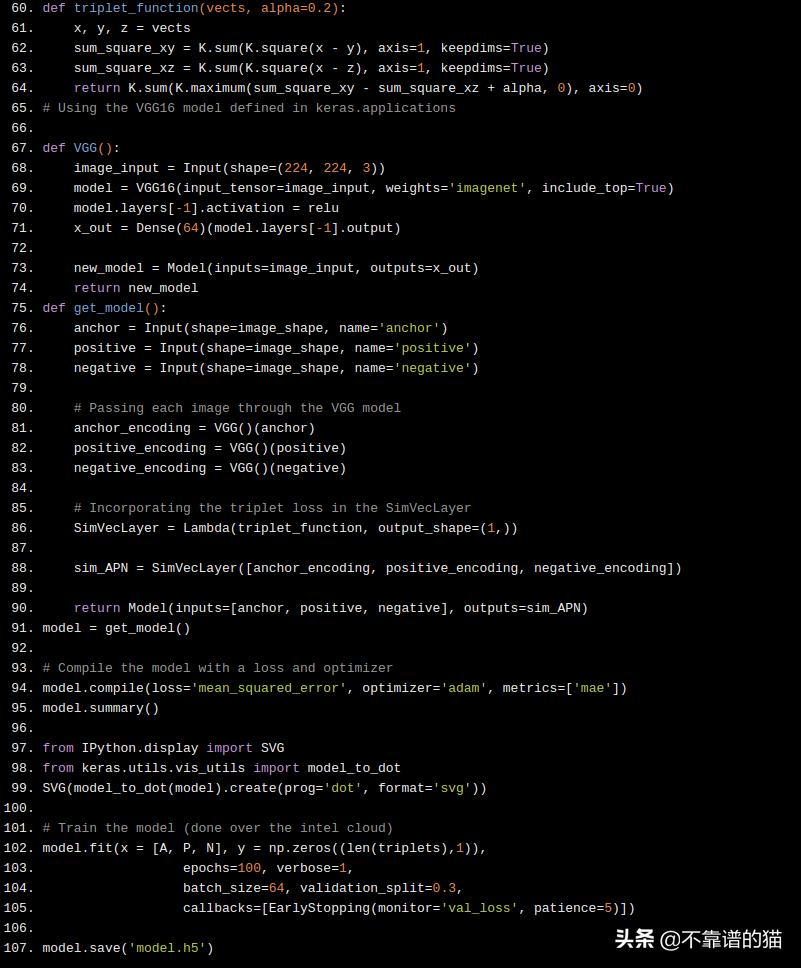Click 'epochs=100, verbose=1,' line
This screenshot has height=968, width=801.
[x=268, y=868]
